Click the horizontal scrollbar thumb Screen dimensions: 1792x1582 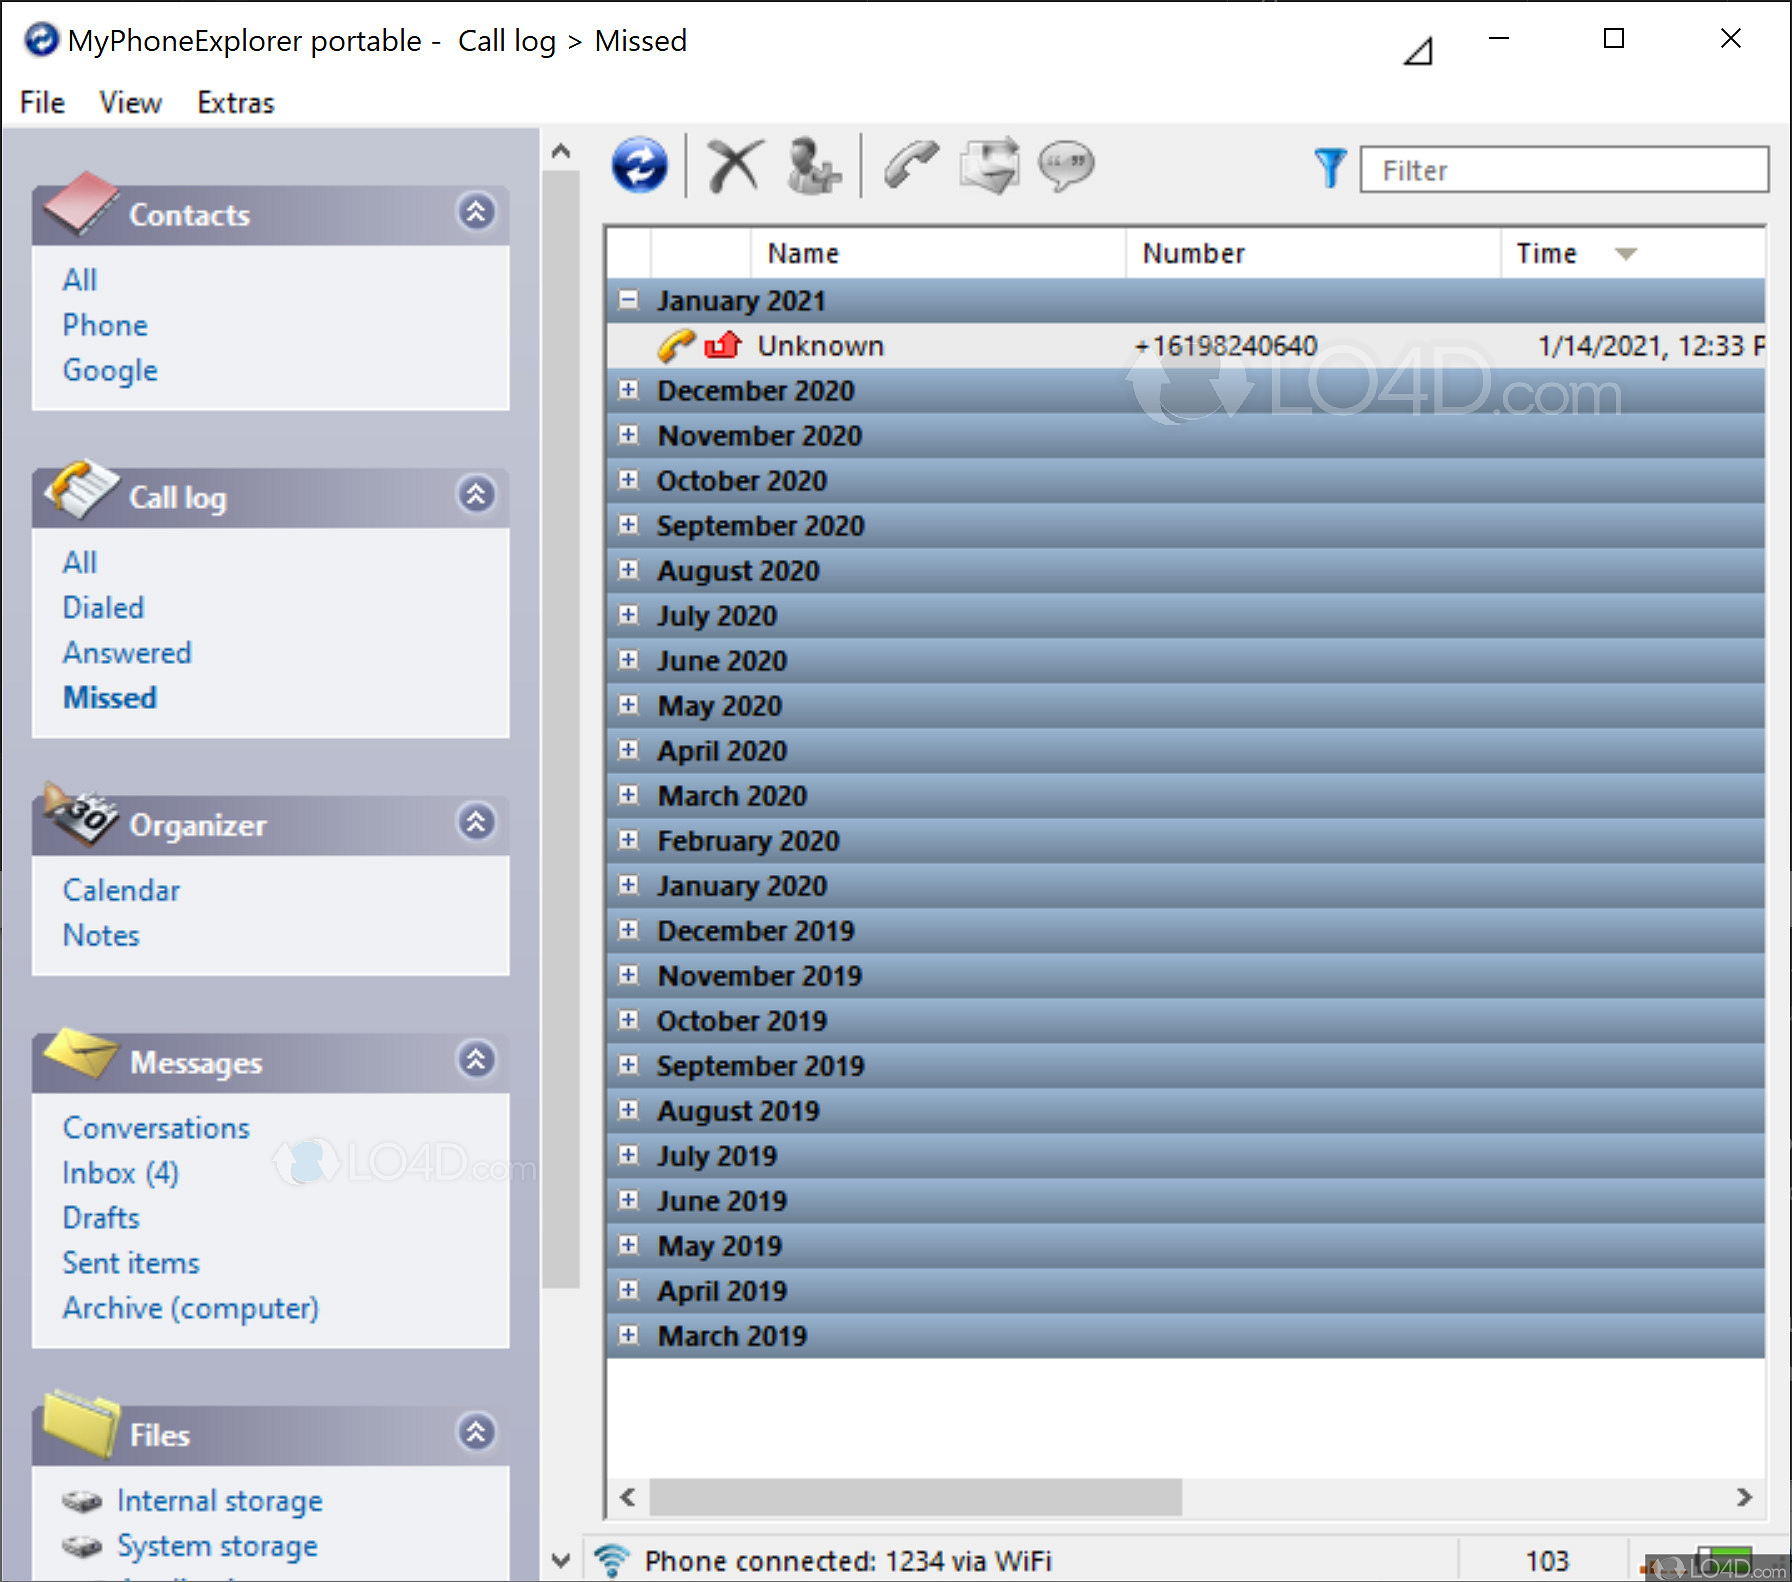(x=915, y=1497)
